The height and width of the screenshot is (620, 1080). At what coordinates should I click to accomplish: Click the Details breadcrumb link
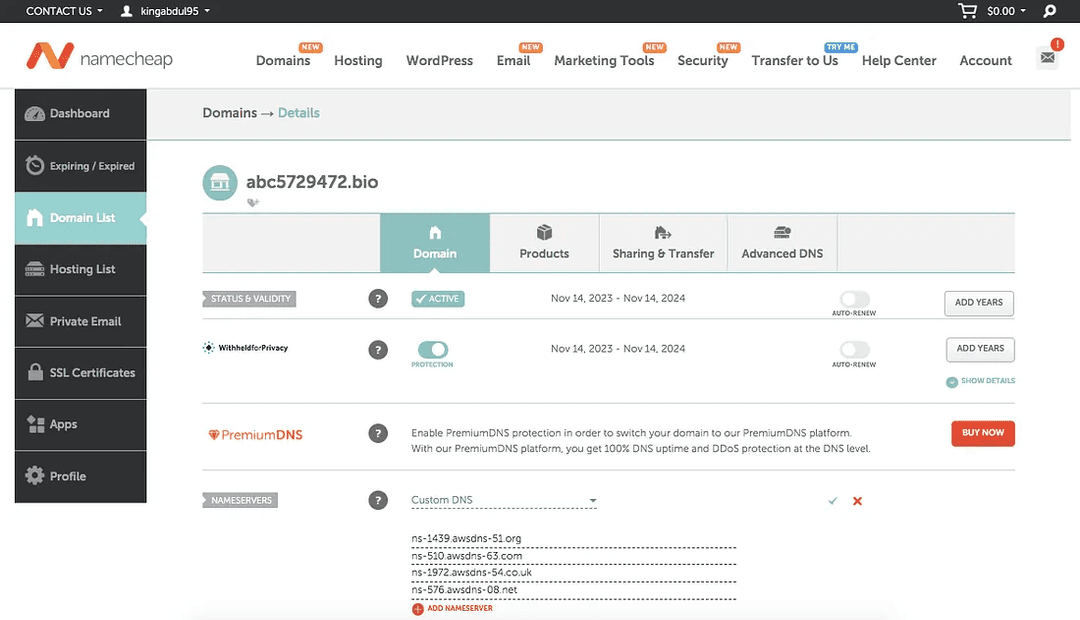click(299, 113)
